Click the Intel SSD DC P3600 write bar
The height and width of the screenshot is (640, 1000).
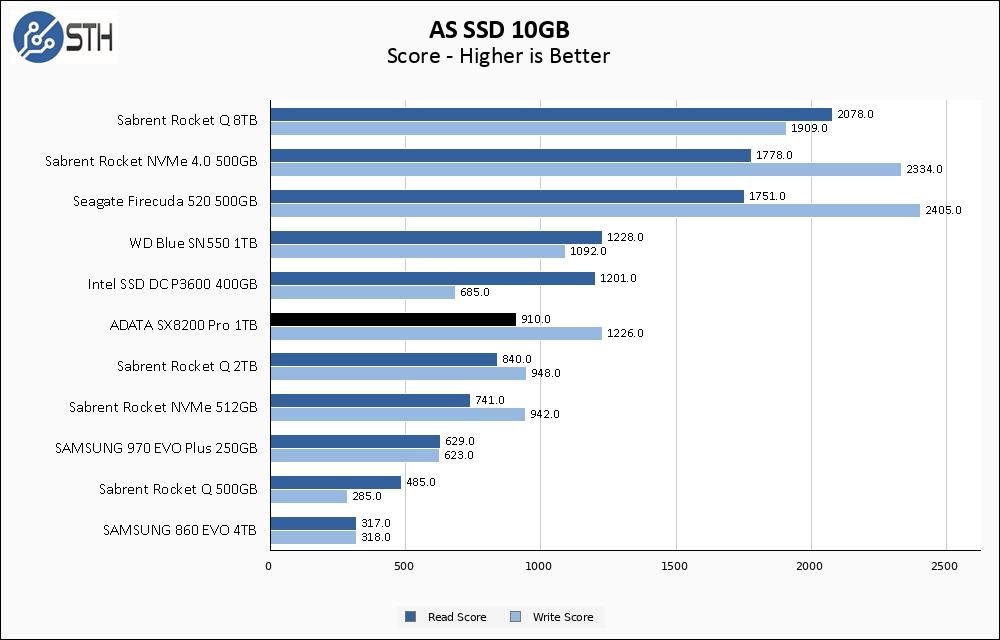[x=363, y=293]
